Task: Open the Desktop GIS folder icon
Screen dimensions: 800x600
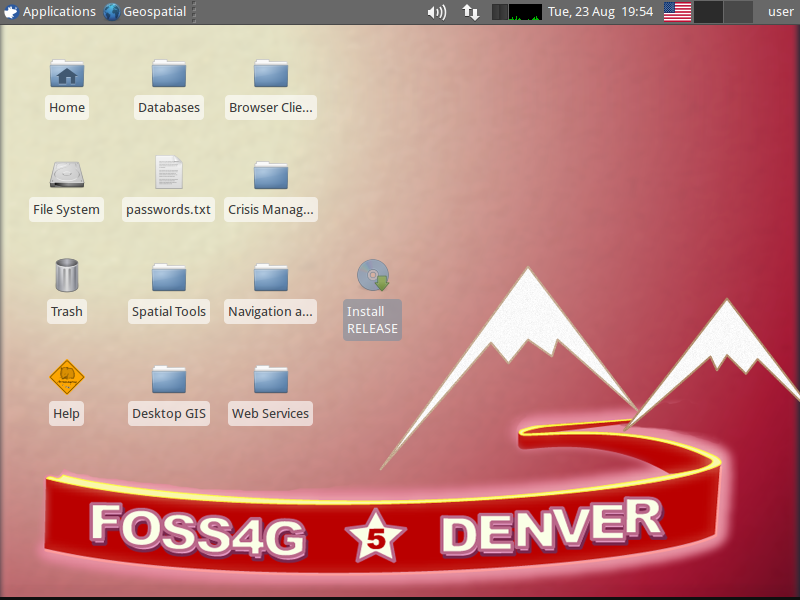Action: pyautogui.click(x=169, y=380)
